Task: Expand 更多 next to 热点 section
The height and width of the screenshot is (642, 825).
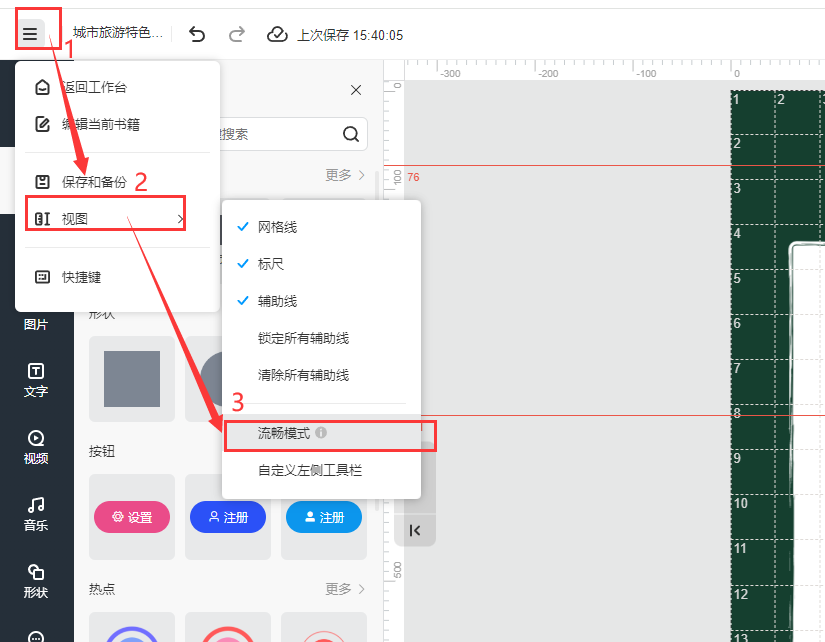Action: (345, 589)
